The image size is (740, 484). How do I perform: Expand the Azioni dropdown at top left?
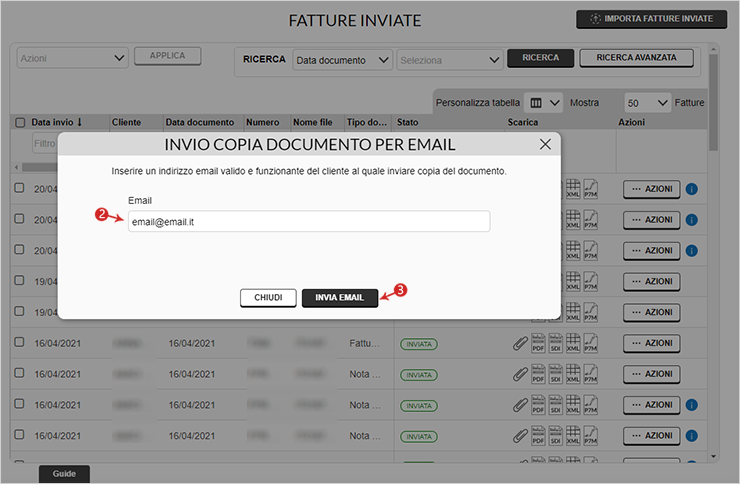[72, 57]
